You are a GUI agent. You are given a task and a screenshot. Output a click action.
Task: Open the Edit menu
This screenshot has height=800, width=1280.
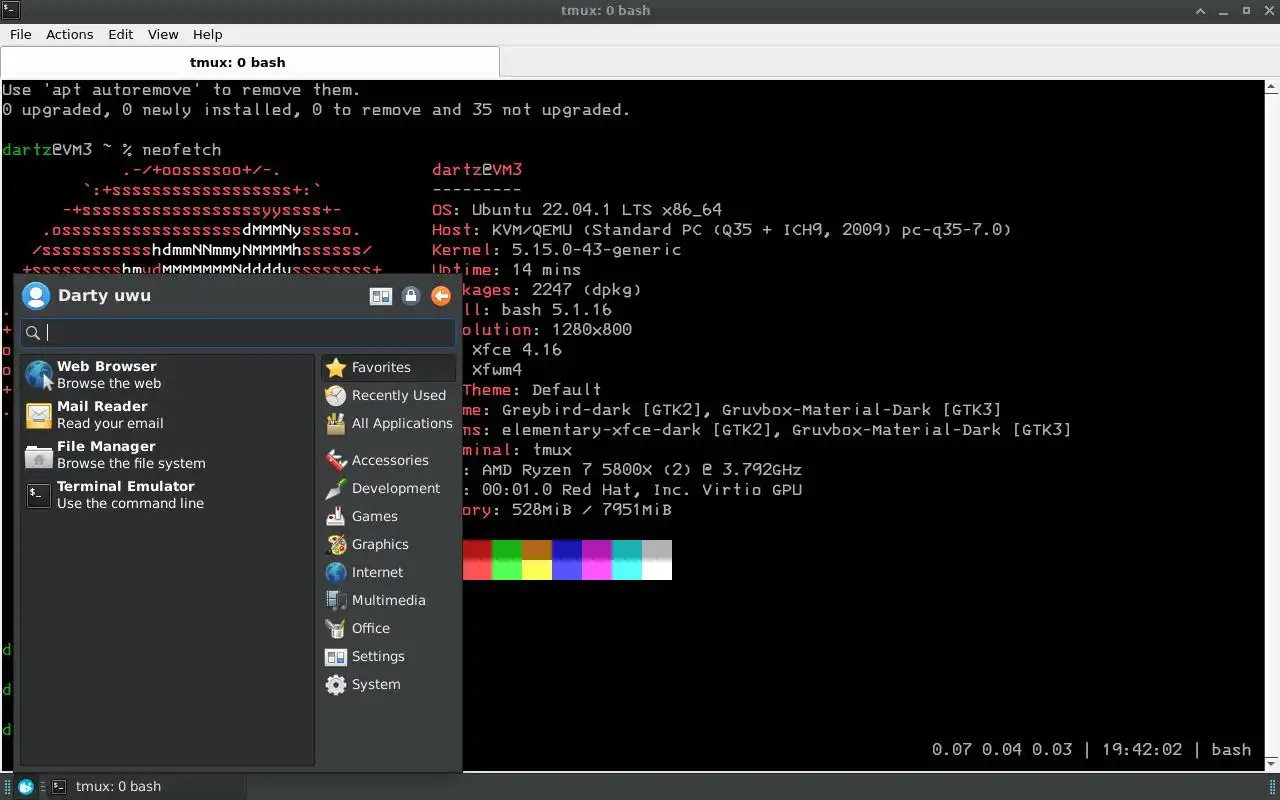[x=121, y=34]
